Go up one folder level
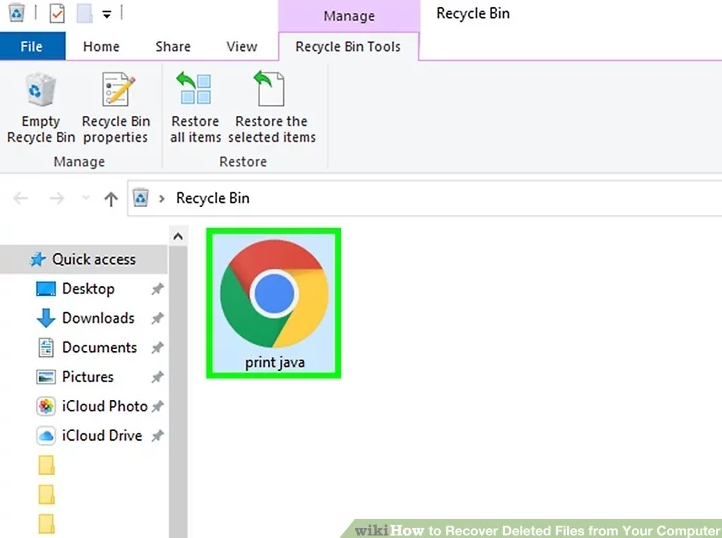The height and width of the screenshot is (538, 722). coord(111,198)
